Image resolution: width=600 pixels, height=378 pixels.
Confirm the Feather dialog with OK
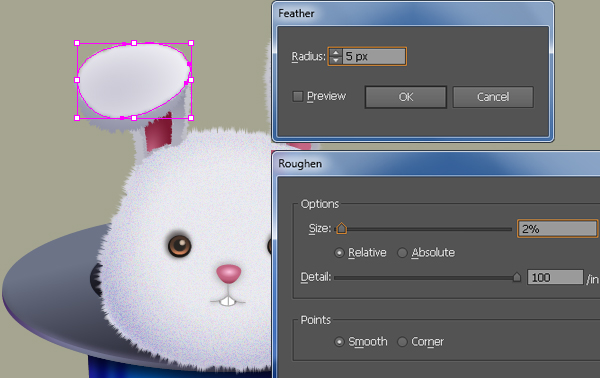[406, 97]
